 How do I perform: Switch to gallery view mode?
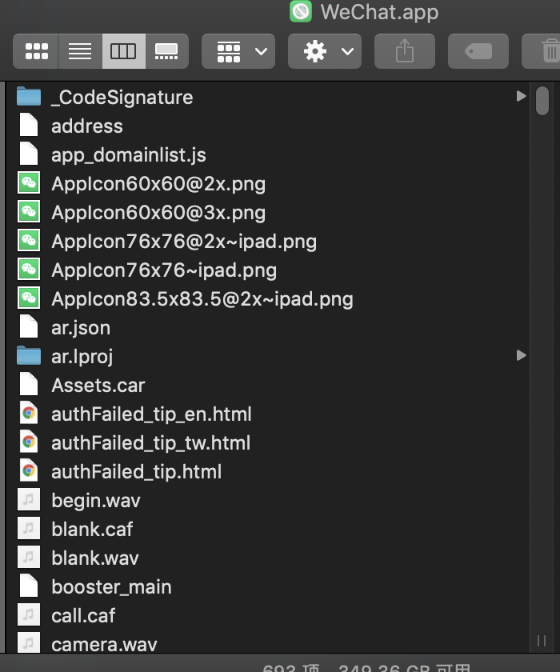167,51
